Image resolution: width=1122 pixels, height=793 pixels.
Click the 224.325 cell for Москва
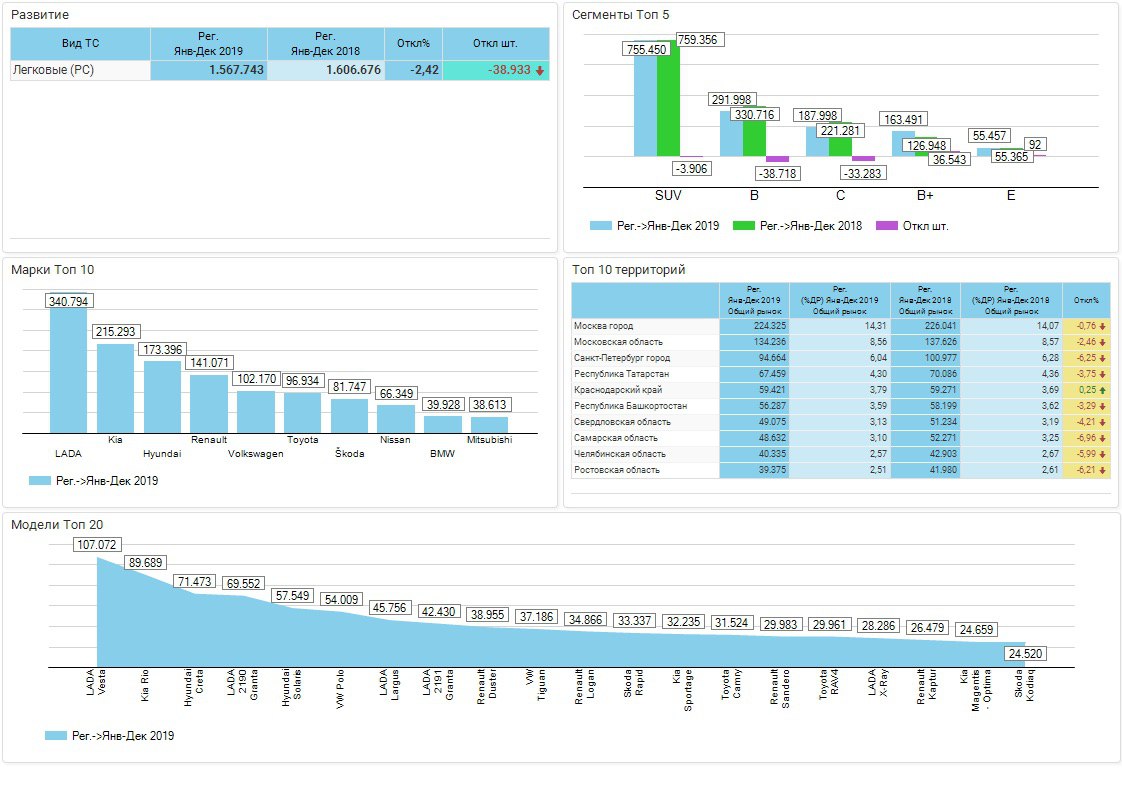pos(755,326)
